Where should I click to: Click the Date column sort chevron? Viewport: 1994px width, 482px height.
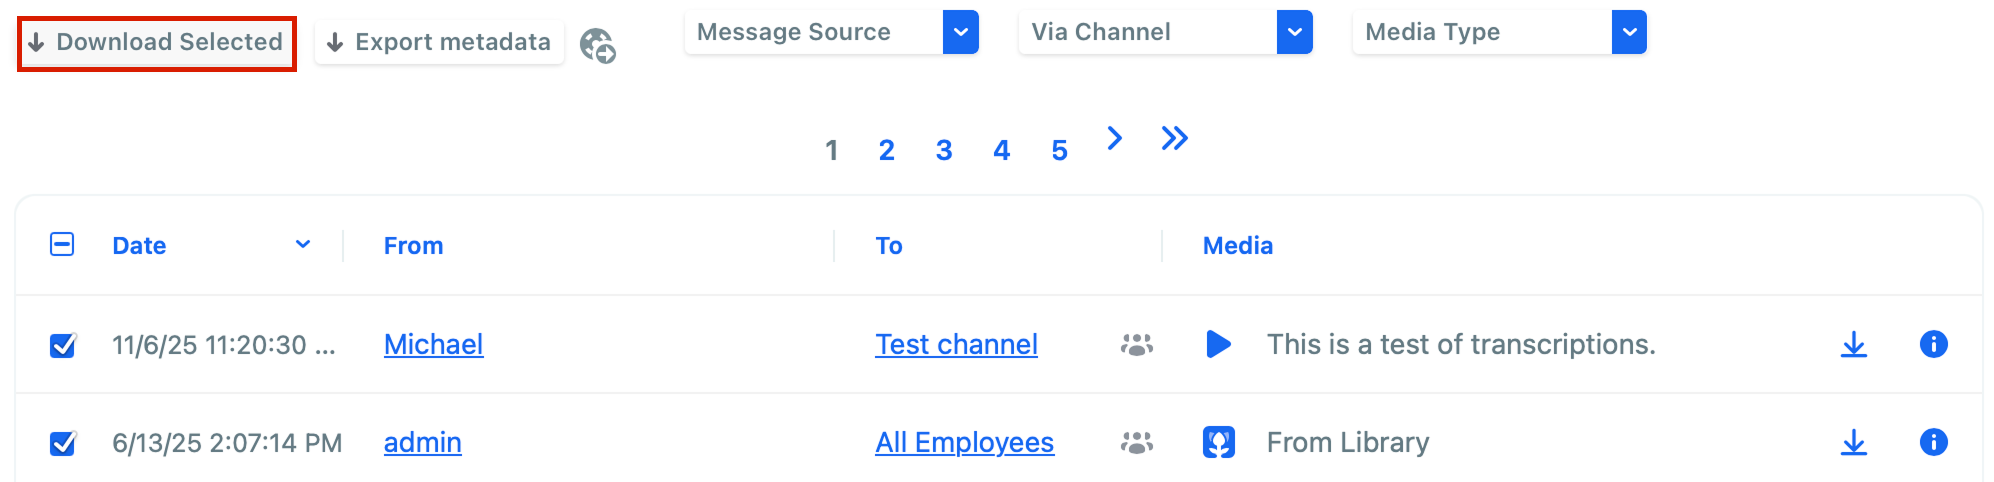click(x=303, y=245)
